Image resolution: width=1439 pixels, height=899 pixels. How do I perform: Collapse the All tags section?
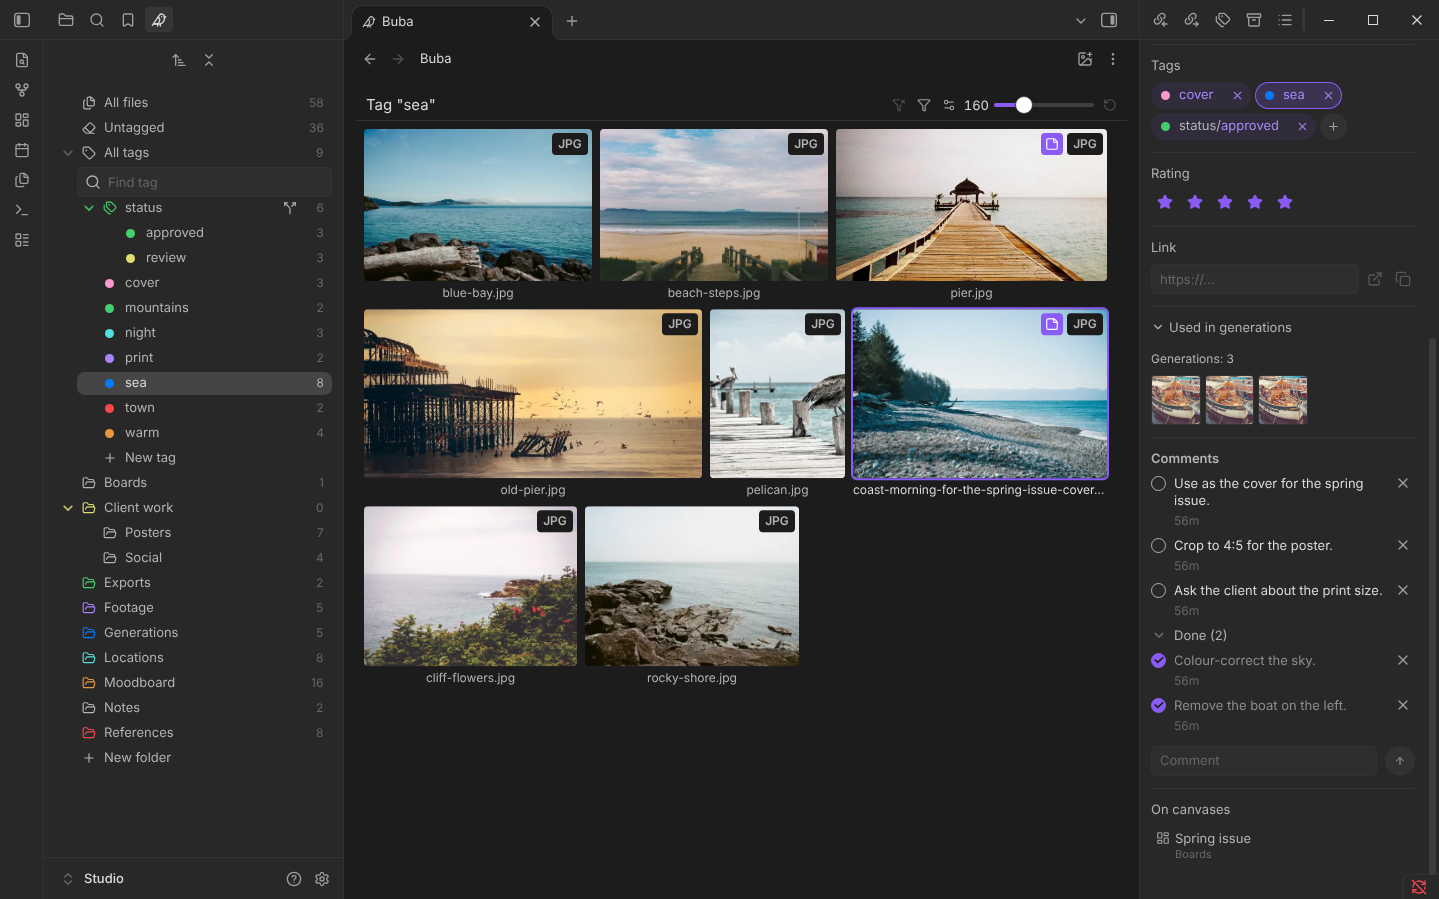click(68, 153)
